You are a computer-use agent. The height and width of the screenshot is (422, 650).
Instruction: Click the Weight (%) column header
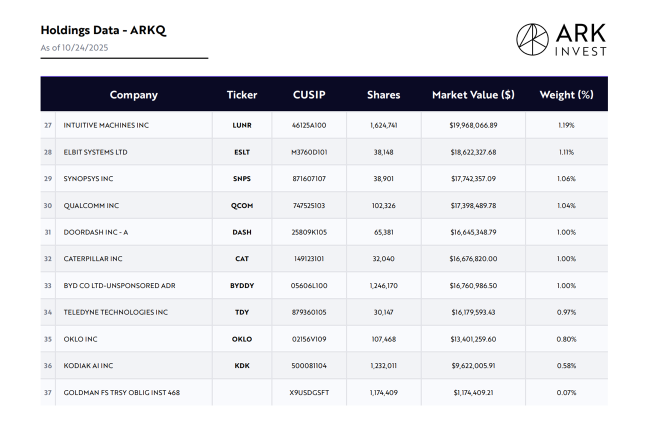[566, 95]
